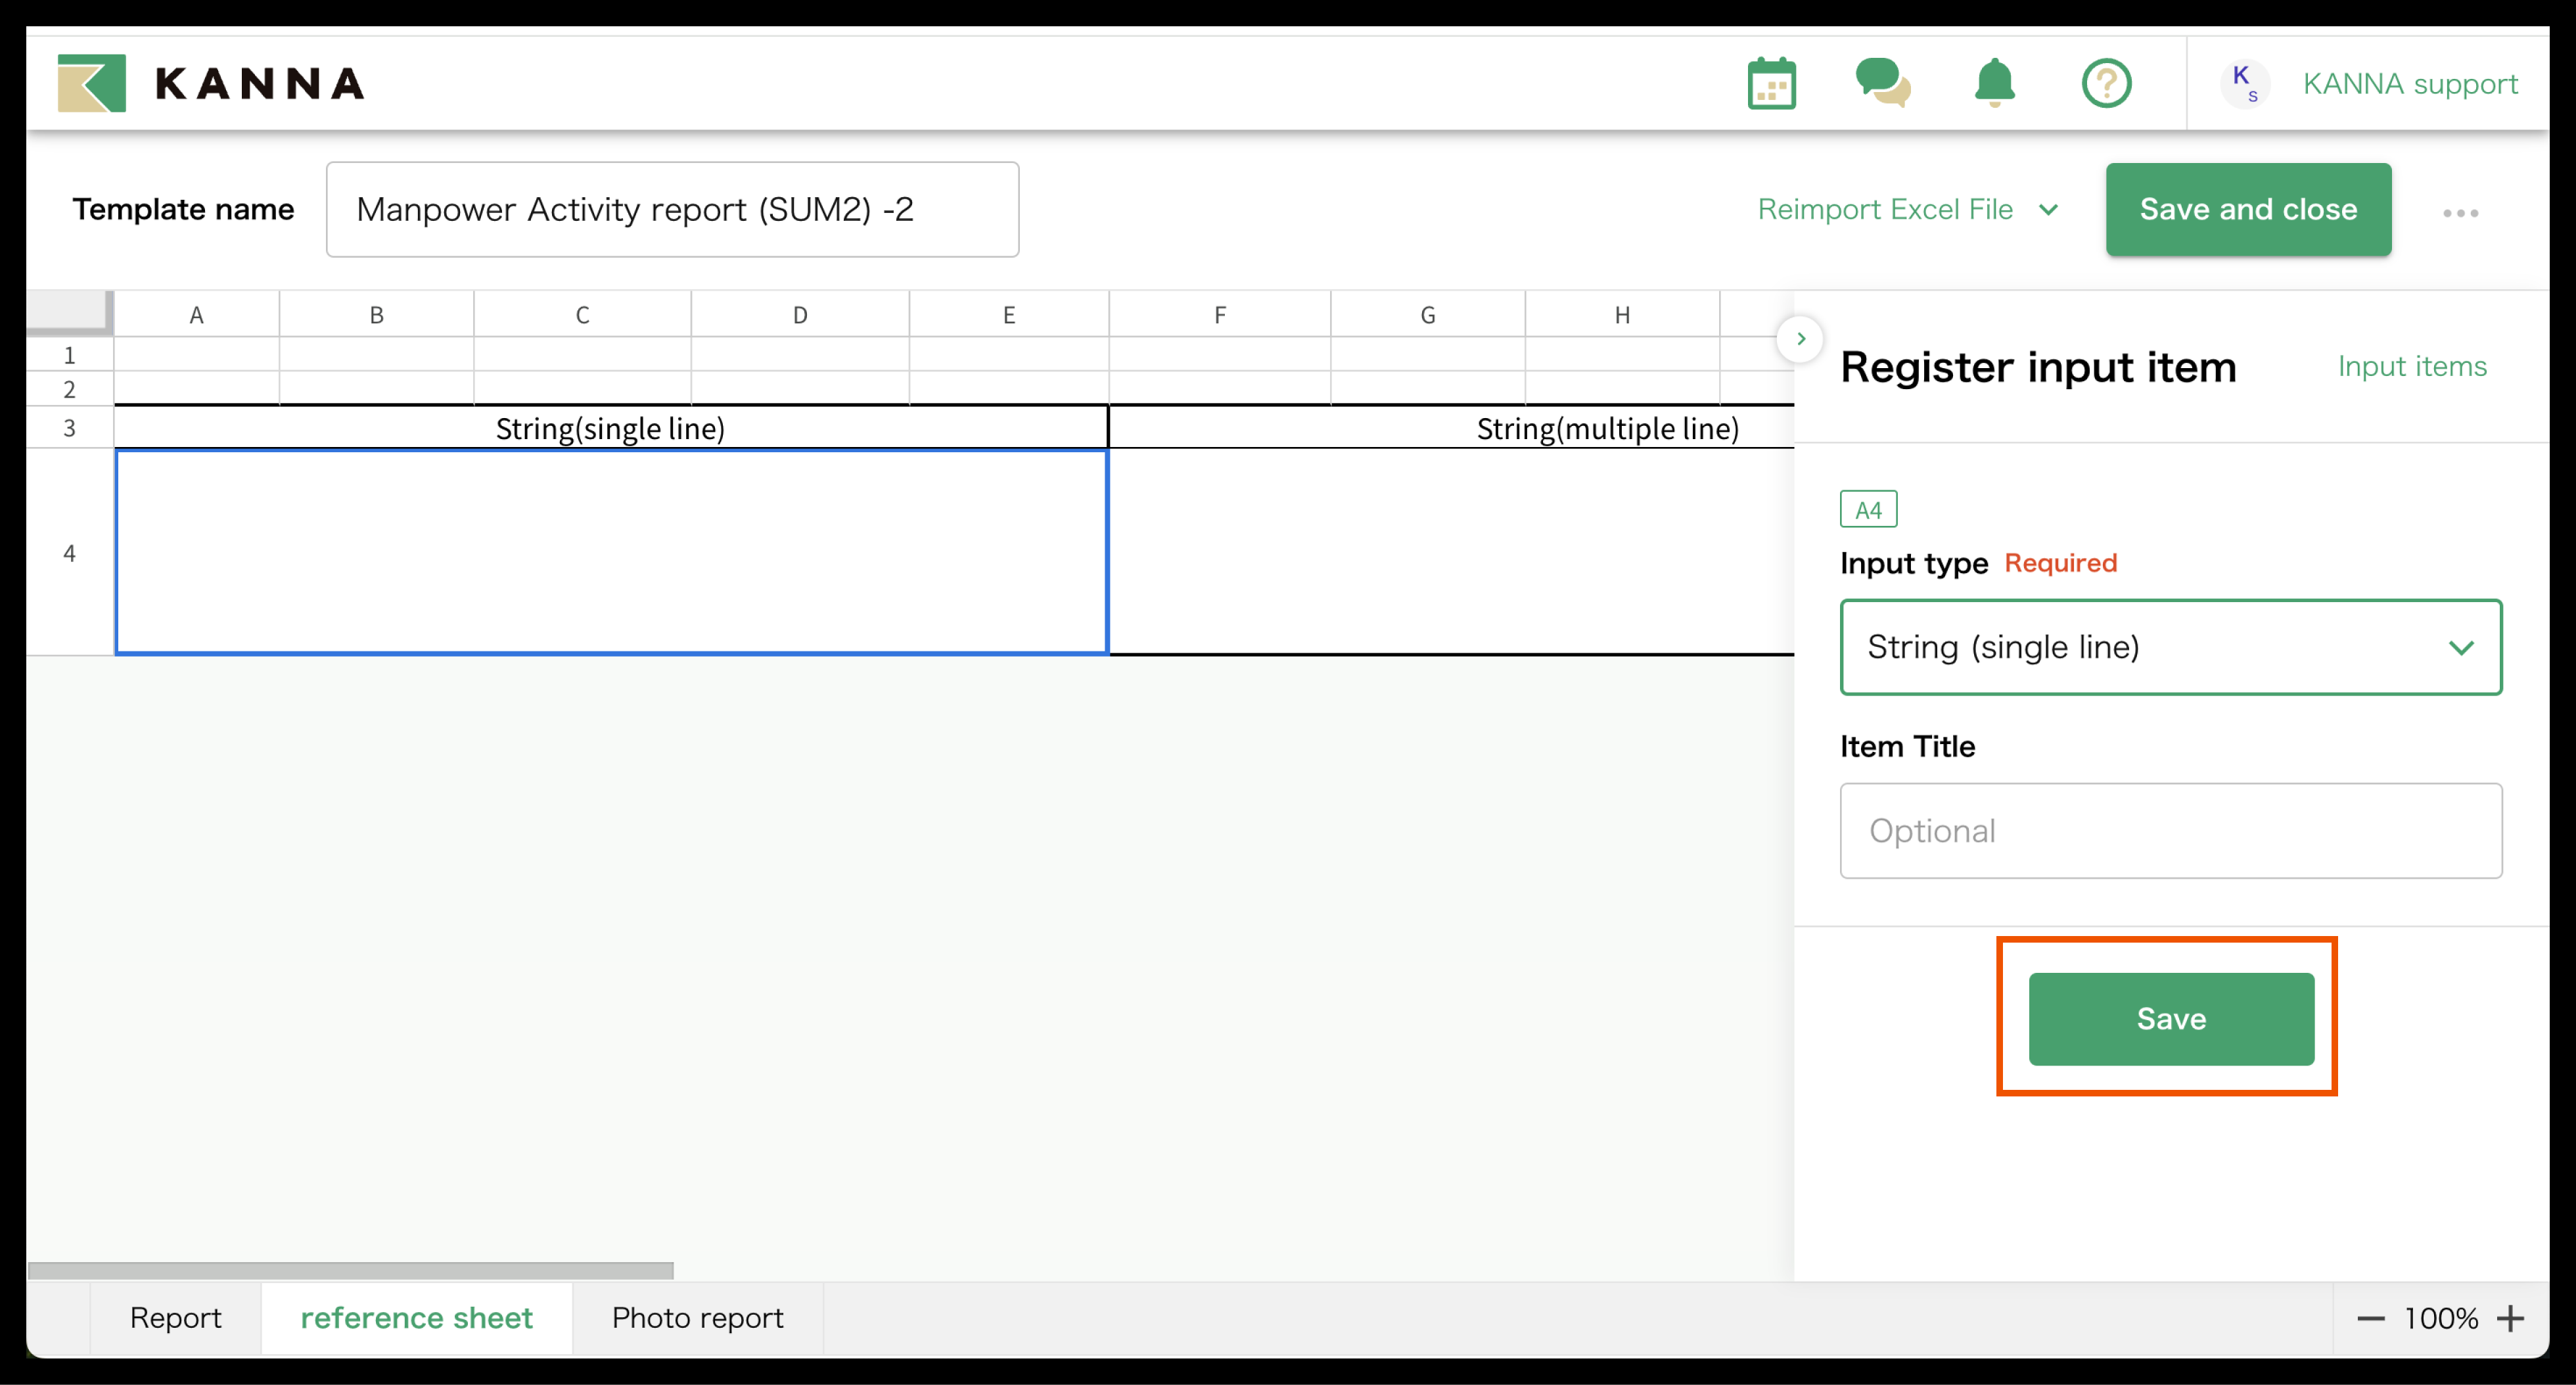
Task: Open the chat messages icon
Action: point(1882,83)
